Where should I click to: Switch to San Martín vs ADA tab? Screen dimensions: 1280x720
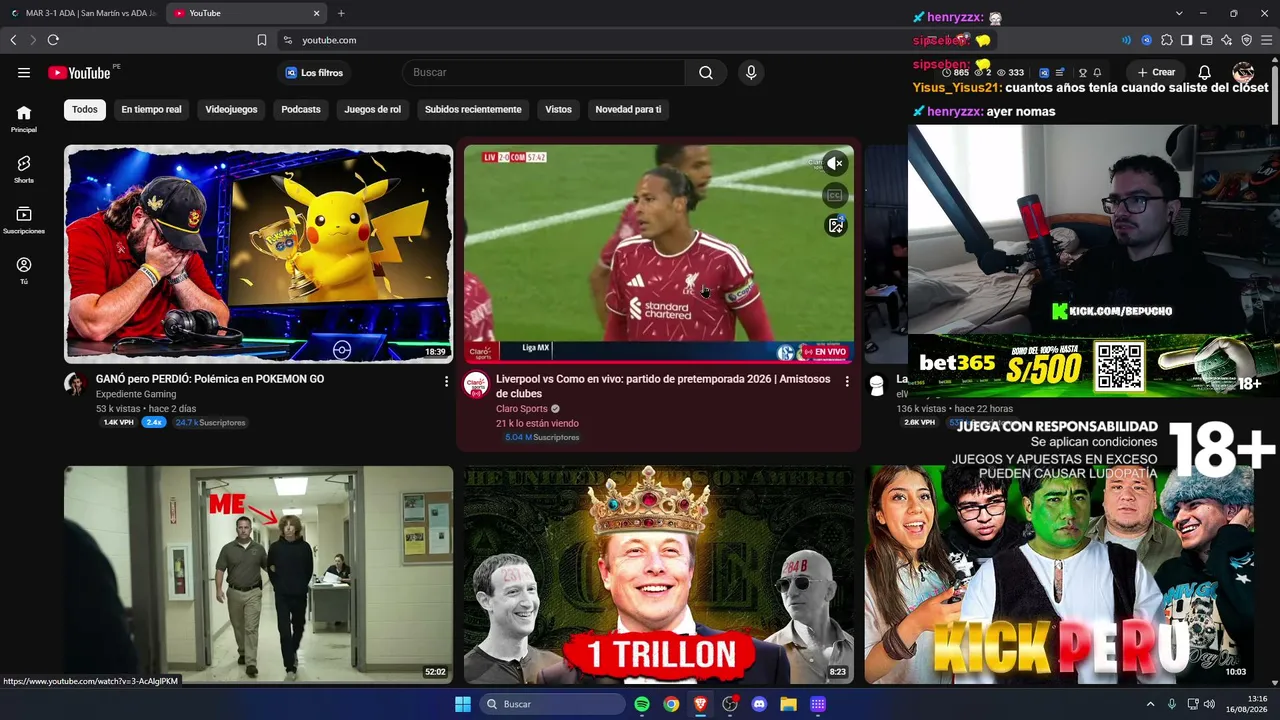point(83,13)
